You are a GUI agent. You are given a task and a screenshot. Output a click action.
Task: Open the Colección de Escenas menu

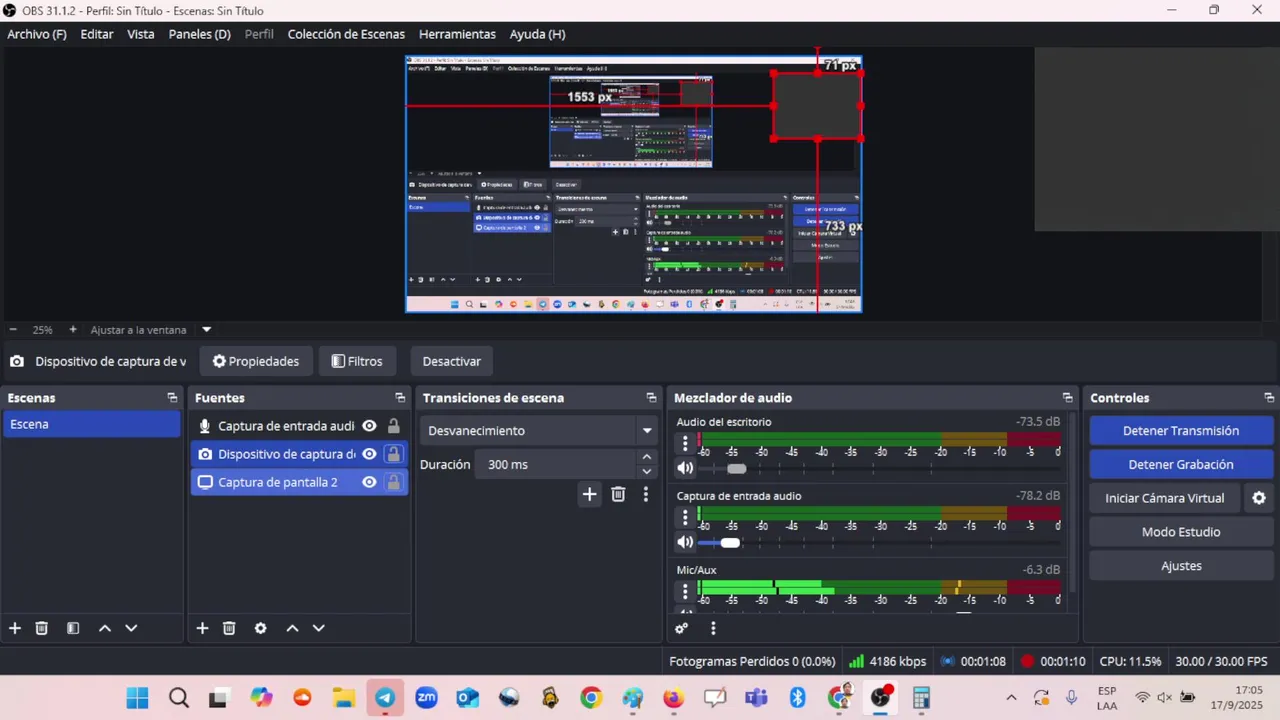tap(346, 34)
